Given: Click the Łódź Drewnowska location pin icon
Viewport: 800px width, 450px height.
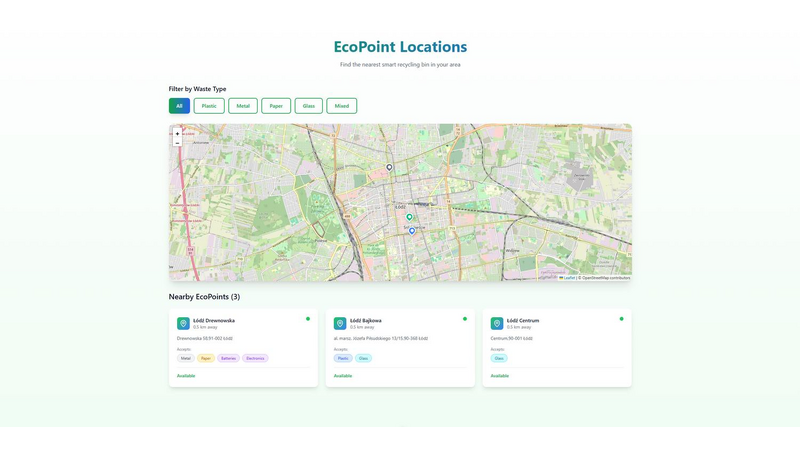Looking at the screenshot, I should pos(183,324).
